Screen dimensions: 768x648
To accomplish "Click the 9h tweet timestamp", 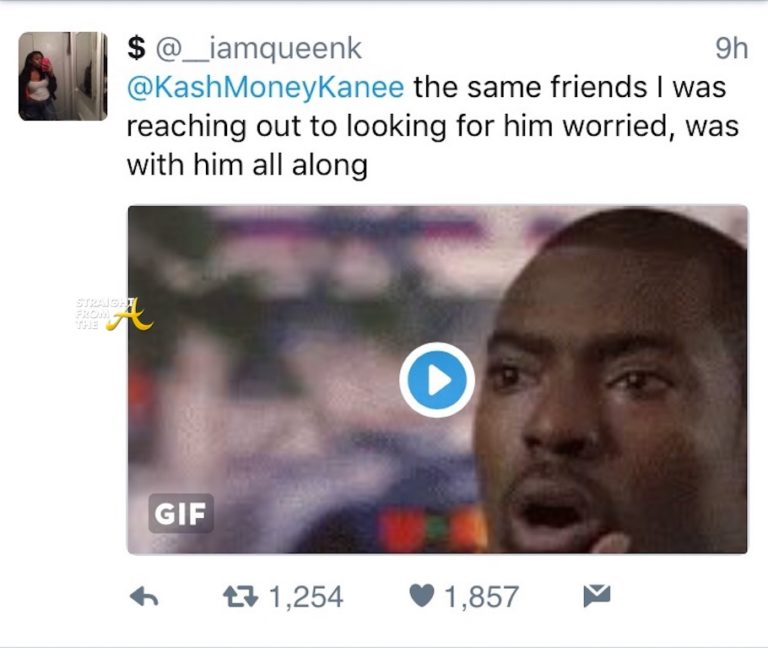I will coord(731,48).
